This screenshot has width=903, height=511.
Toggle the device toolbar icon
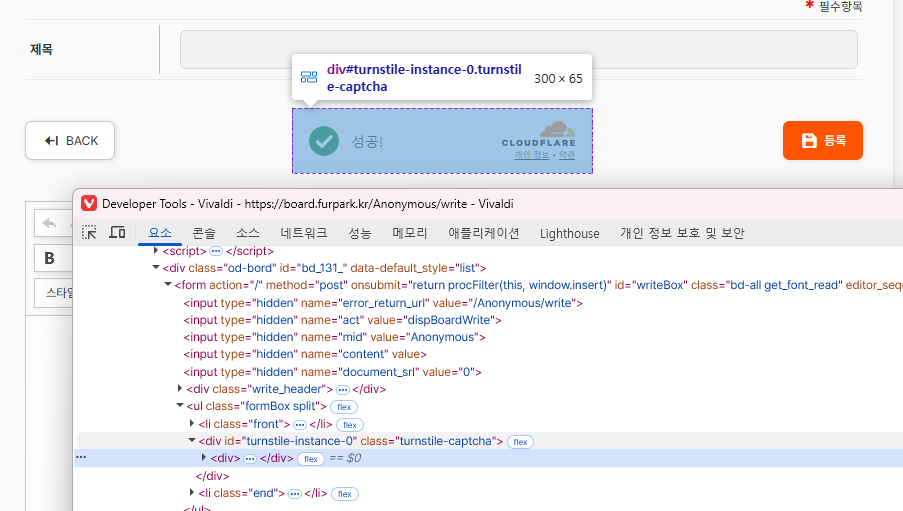pyautogui.click(x=117, y=233)
